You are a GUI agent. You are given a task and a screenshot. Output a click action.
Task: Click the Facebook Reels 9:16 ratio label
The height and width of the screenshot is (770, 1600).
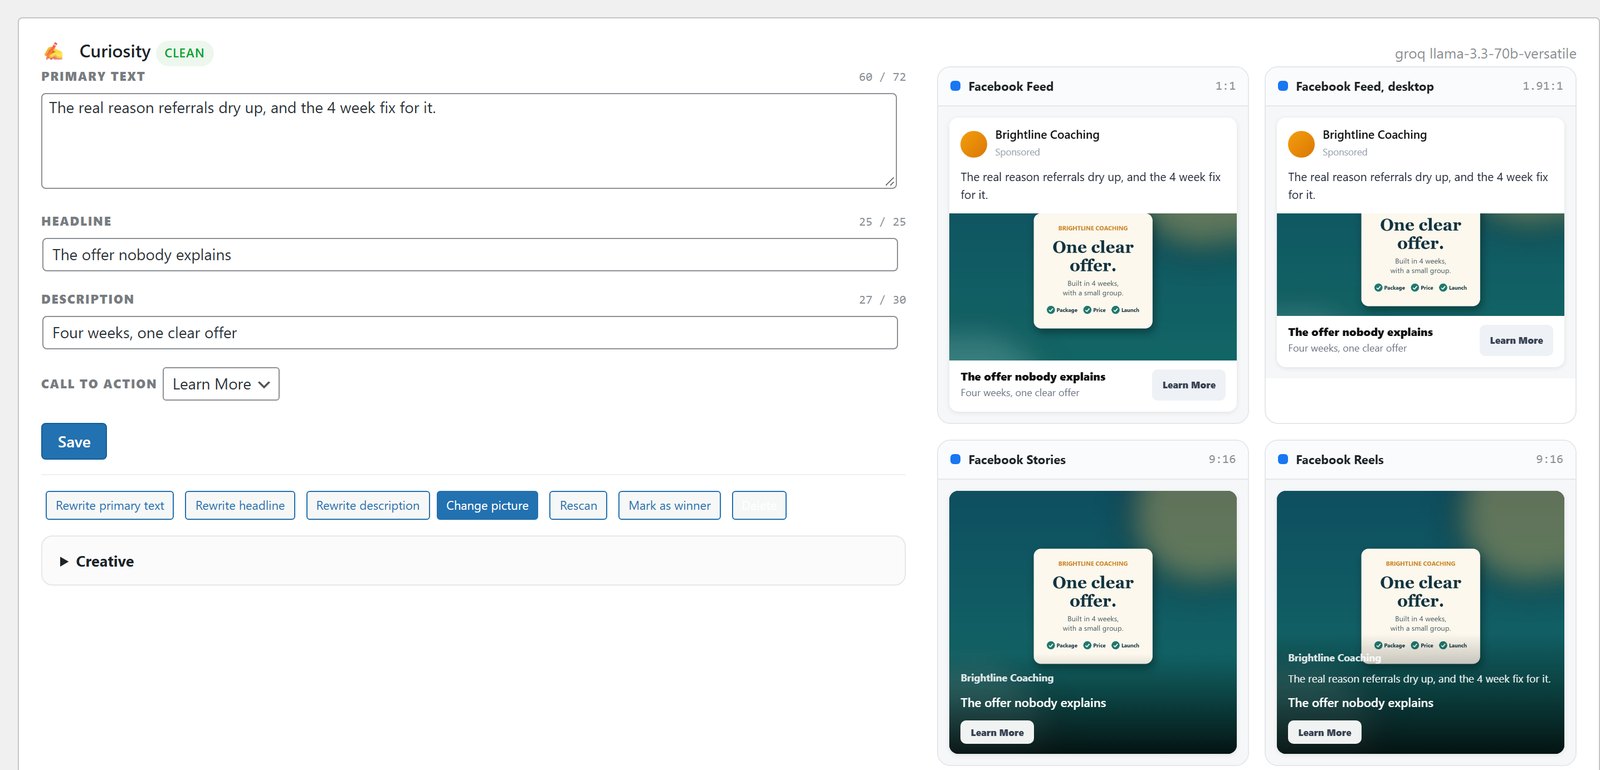coord(1549,459)
